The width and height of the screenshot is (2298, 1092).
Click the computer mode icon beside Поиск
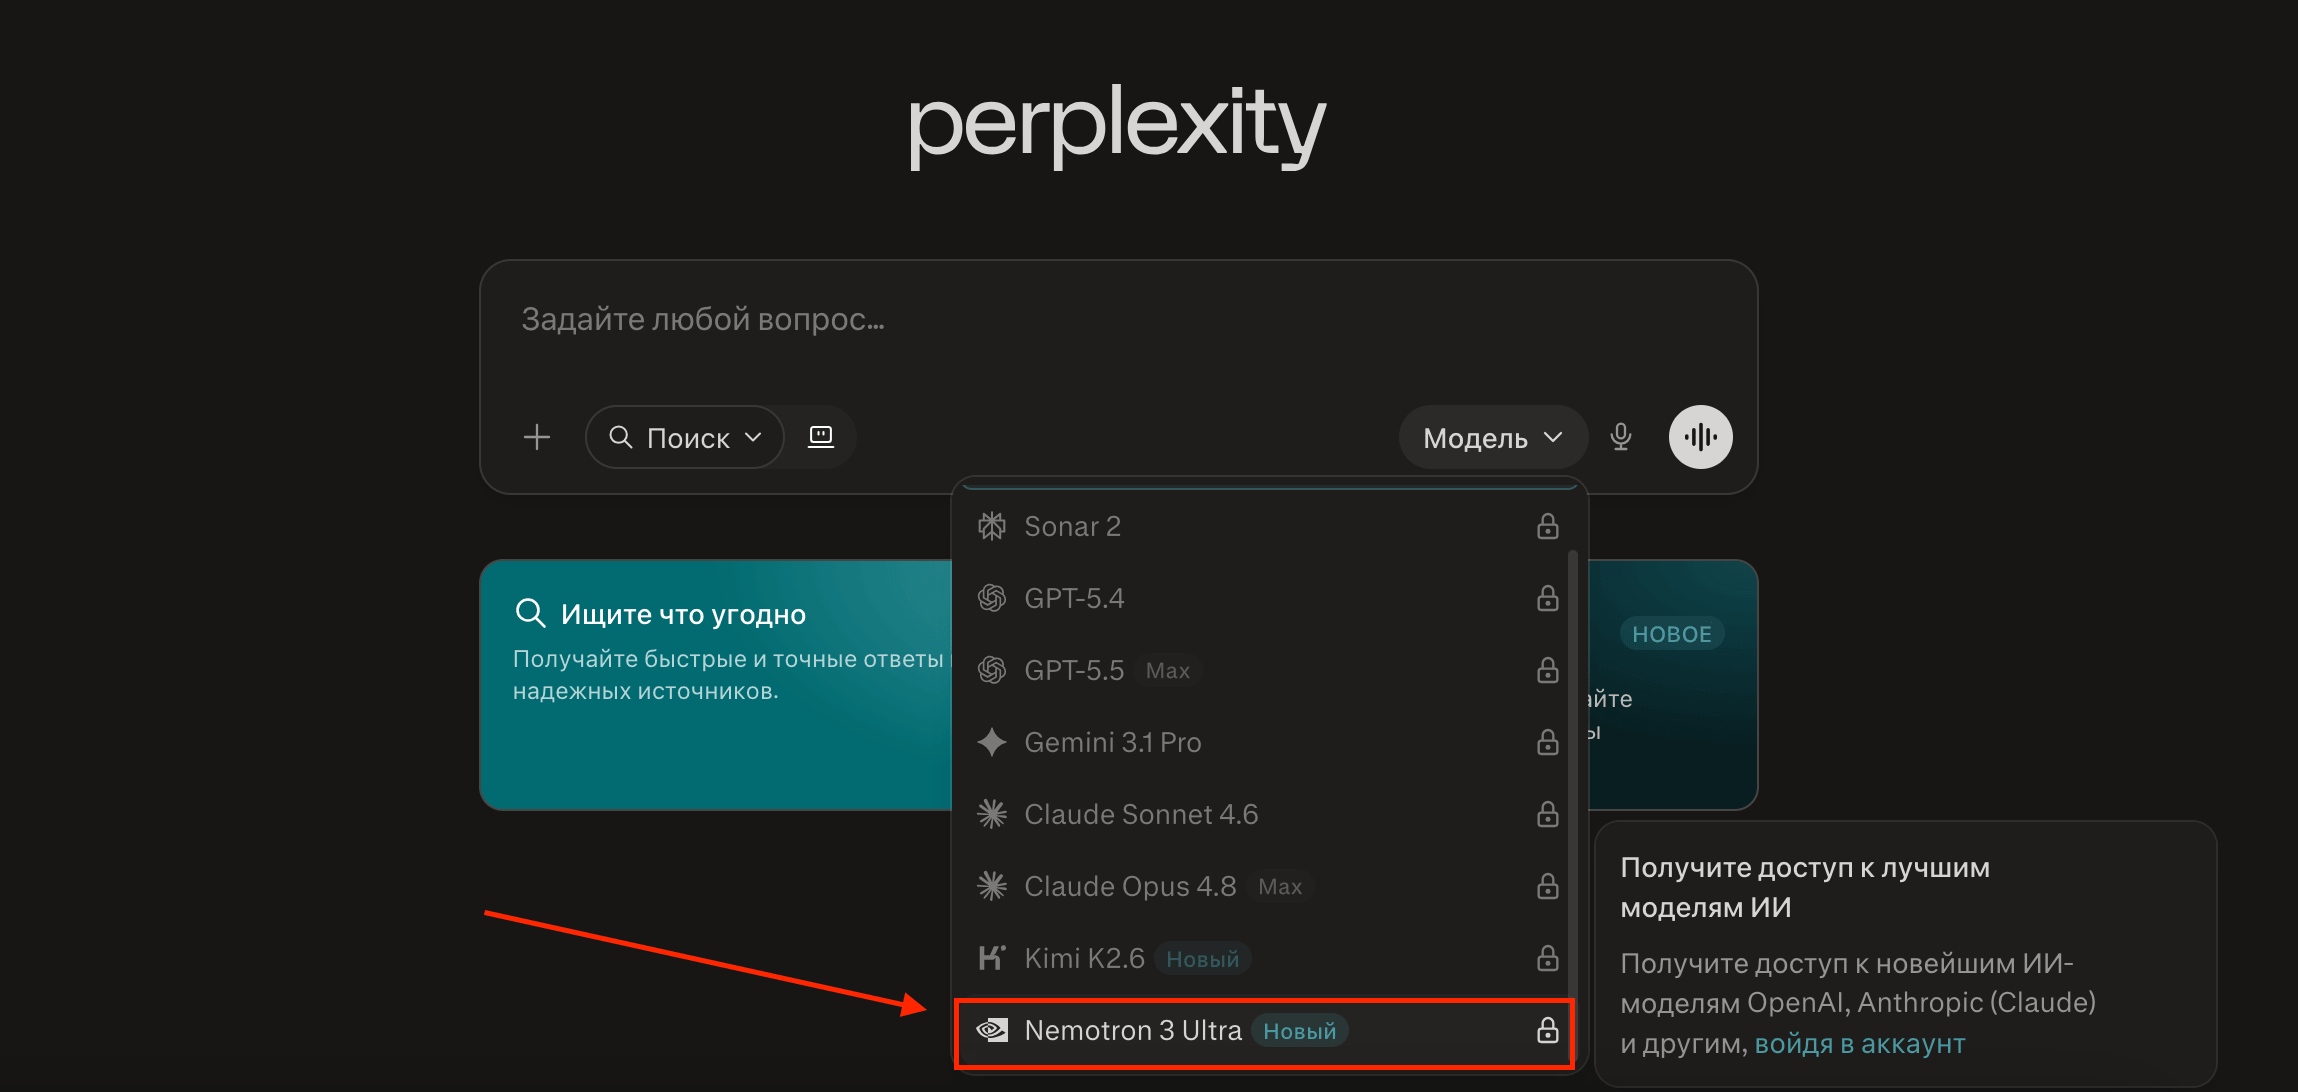(821, 437)
